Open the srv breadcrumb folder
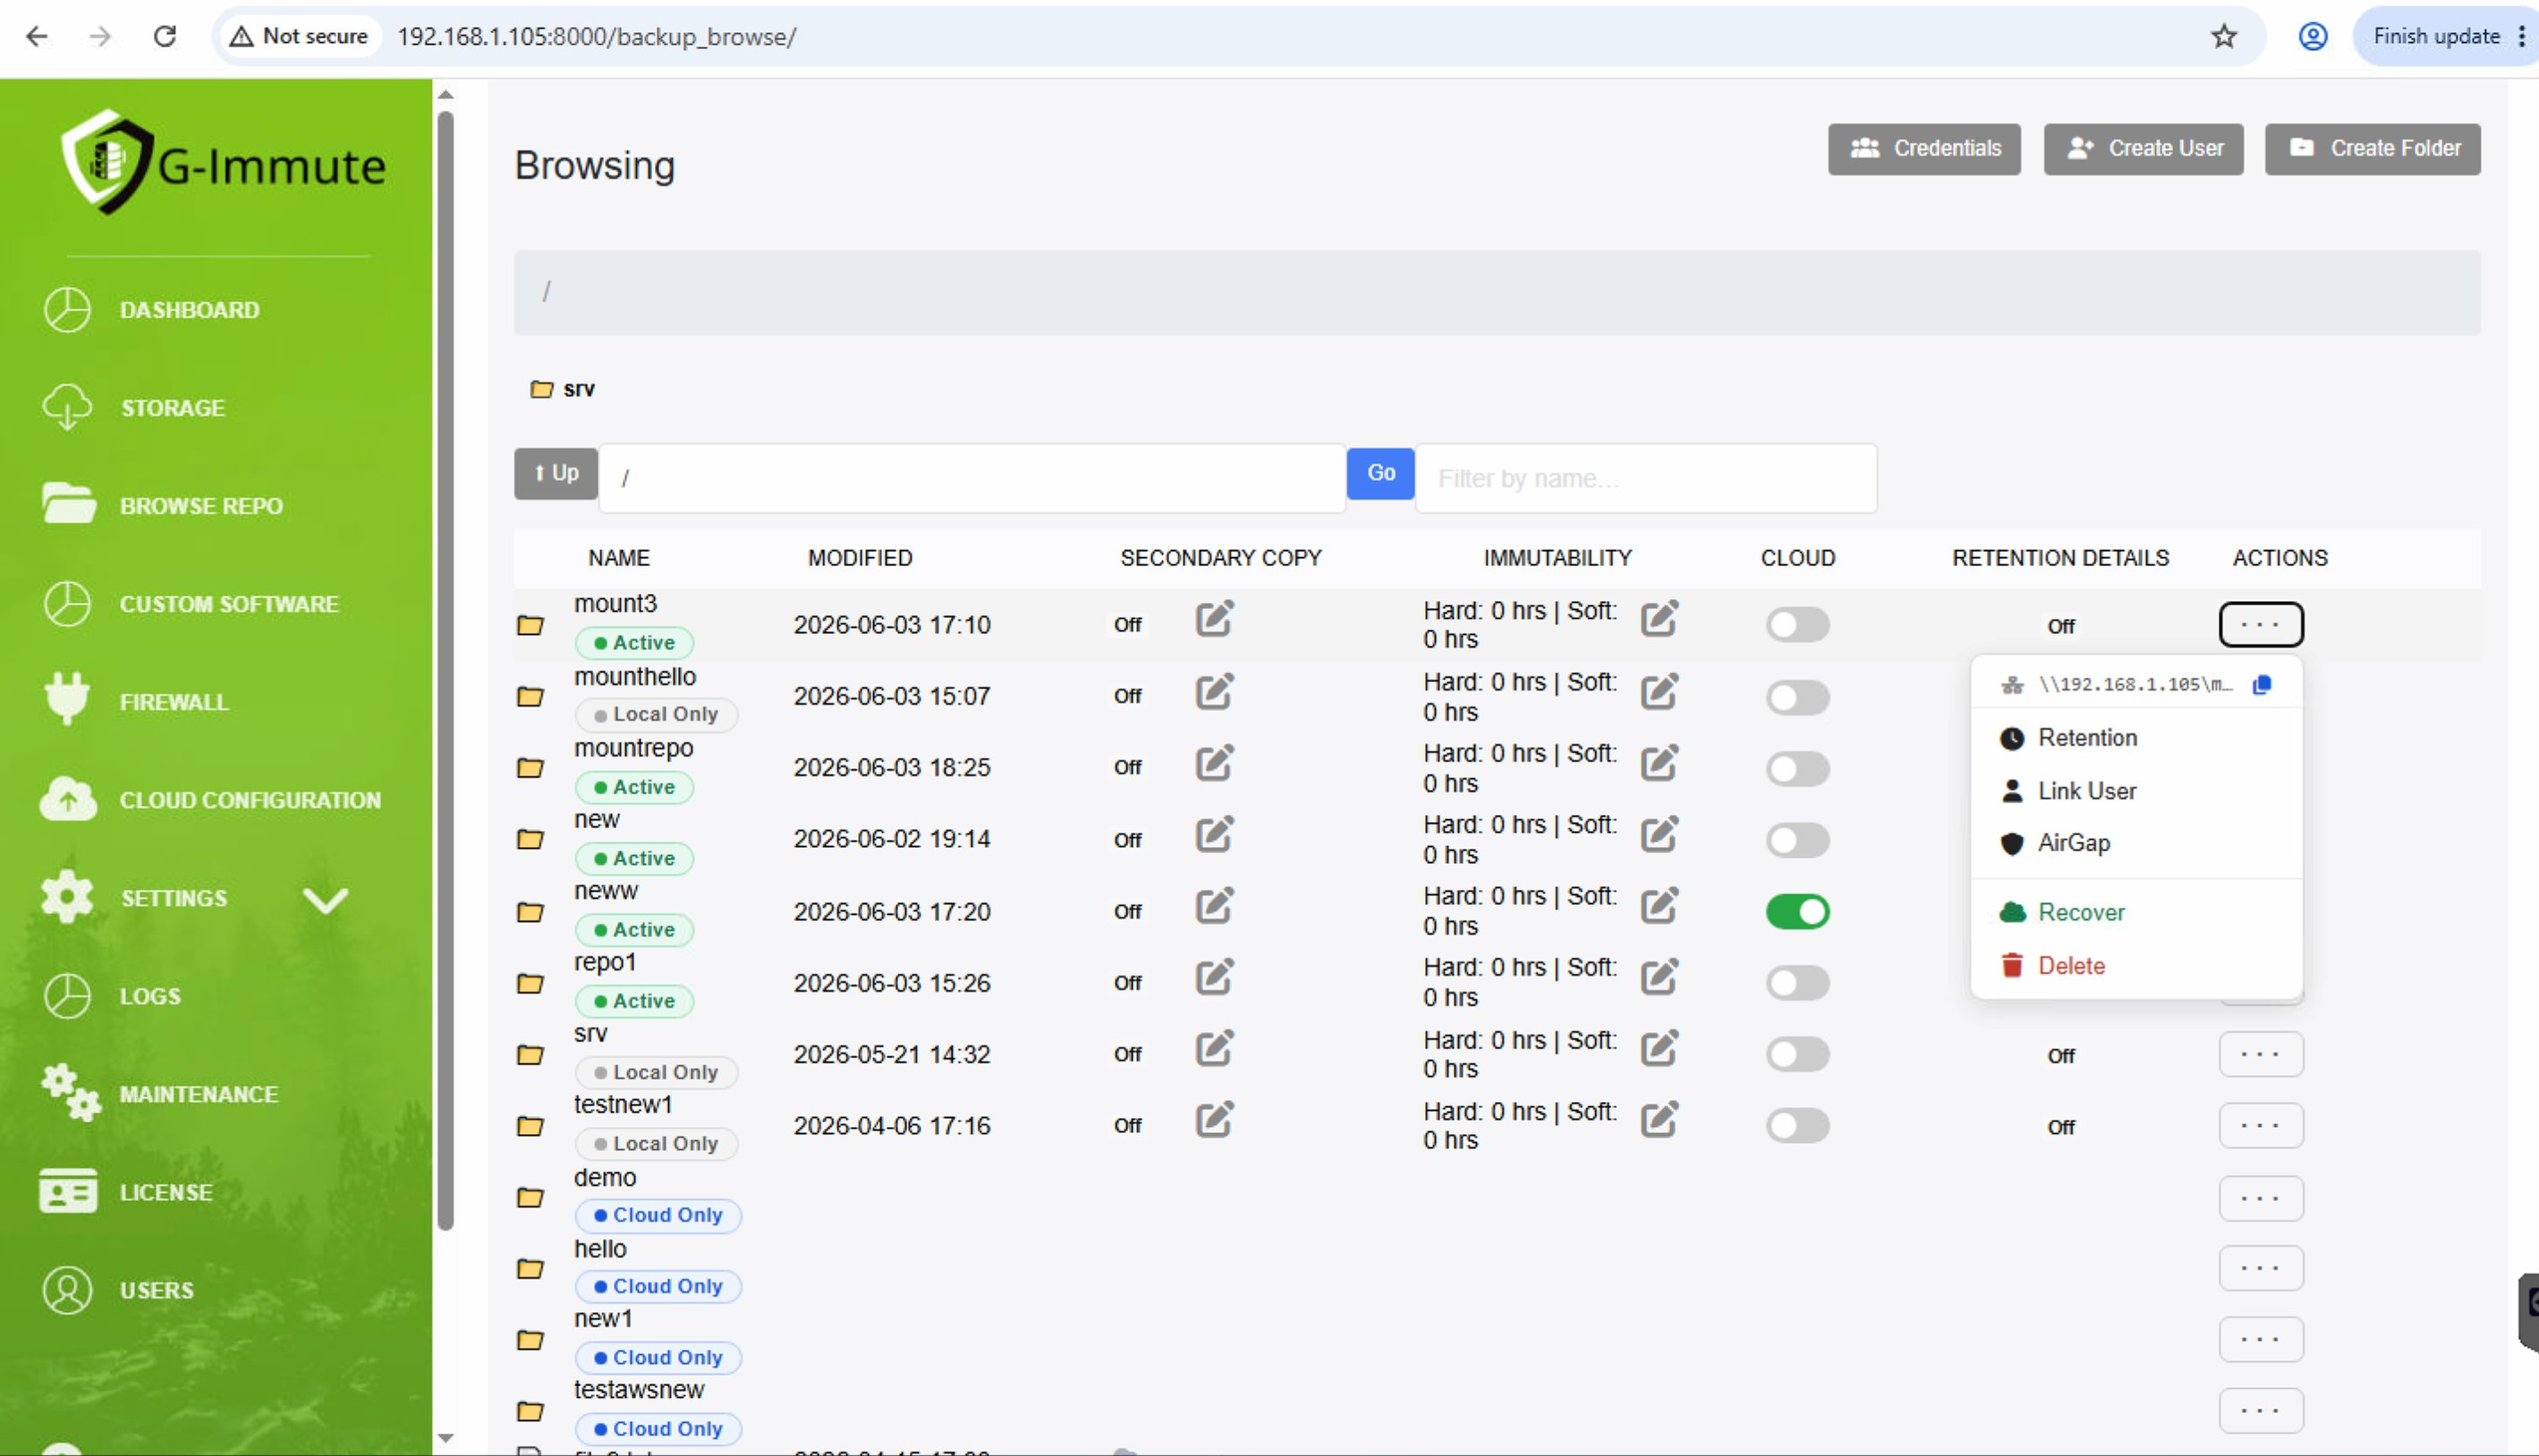Image resolution: width=2539 pixels, height=1456 pixels. (563, 389)
